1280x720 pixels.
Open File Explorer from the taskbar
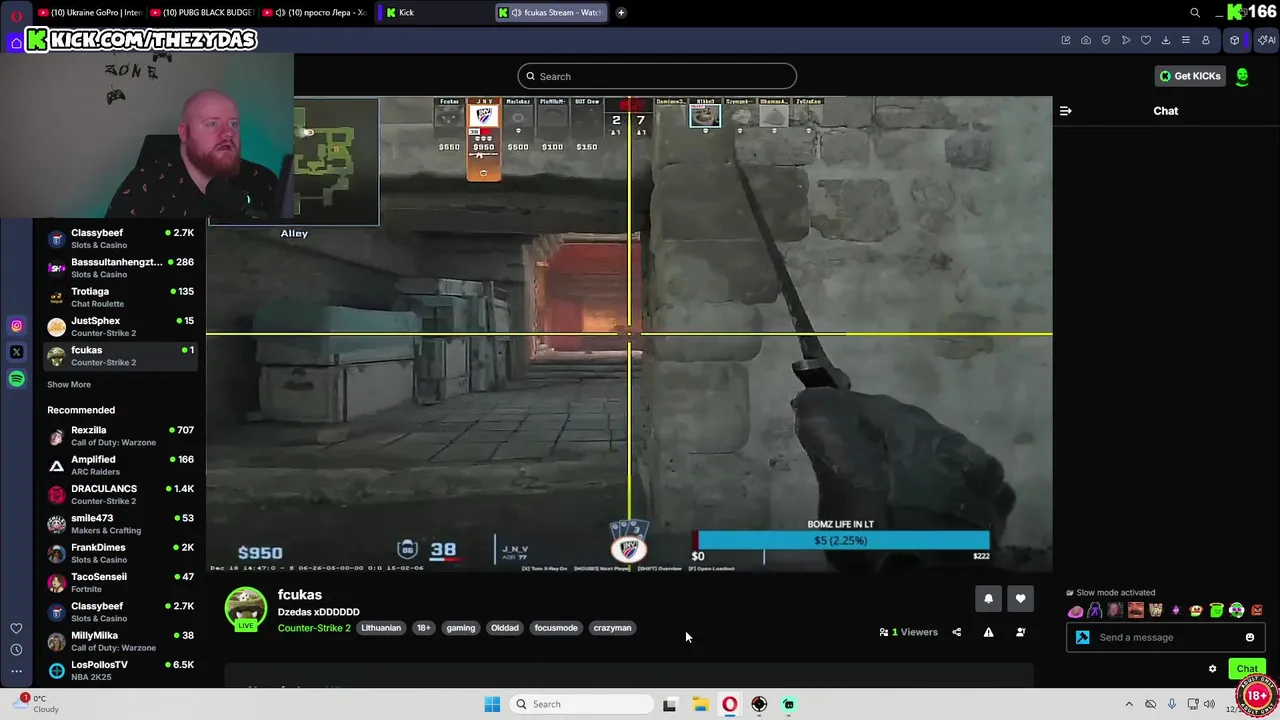(x=700, y=704)
